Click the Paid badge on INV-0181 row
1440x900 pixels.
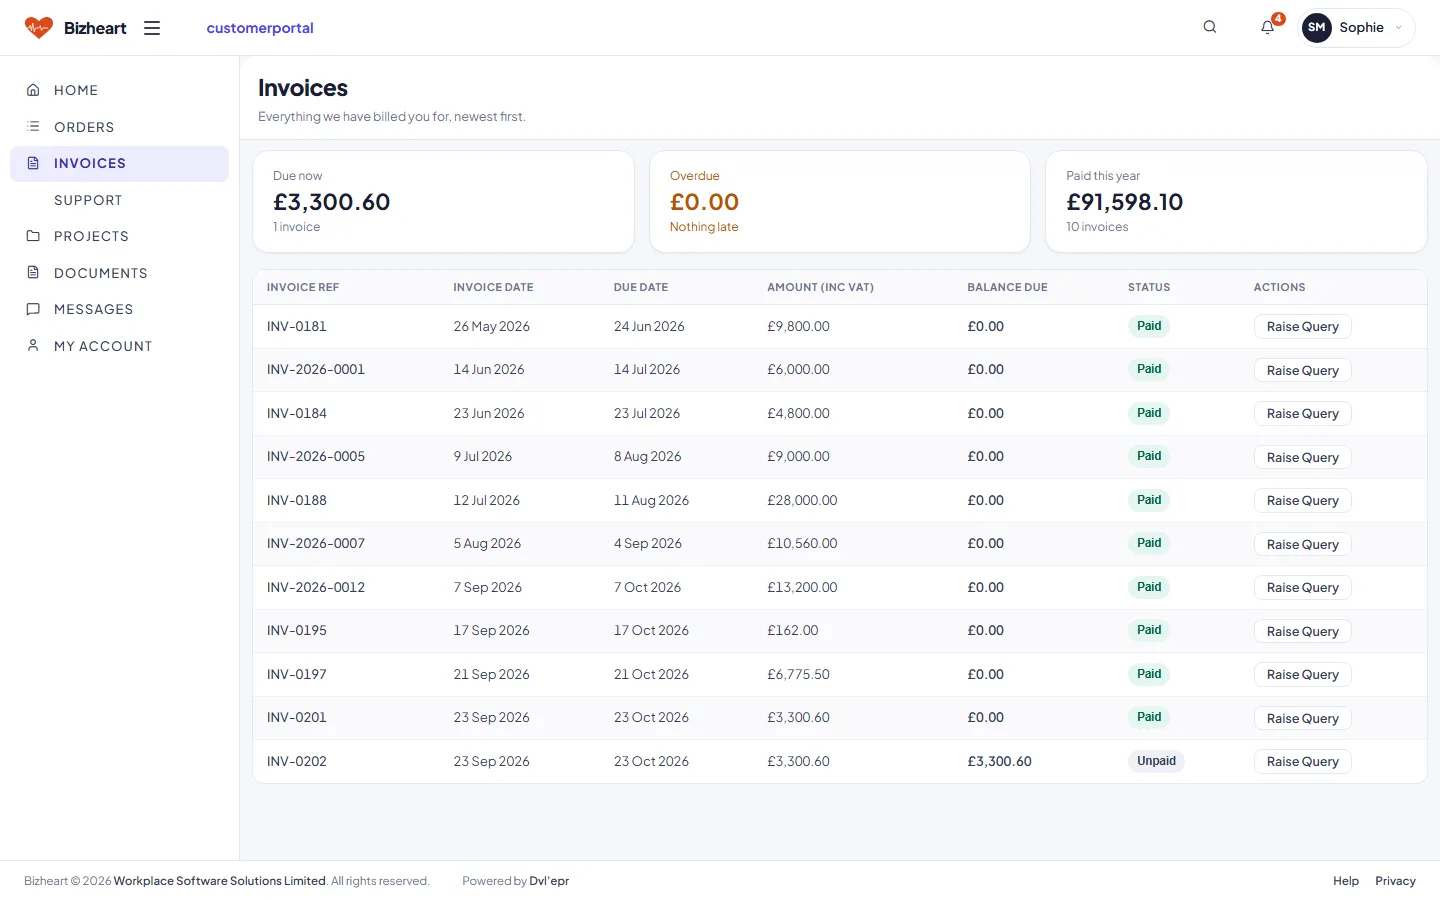(1149, 326)
